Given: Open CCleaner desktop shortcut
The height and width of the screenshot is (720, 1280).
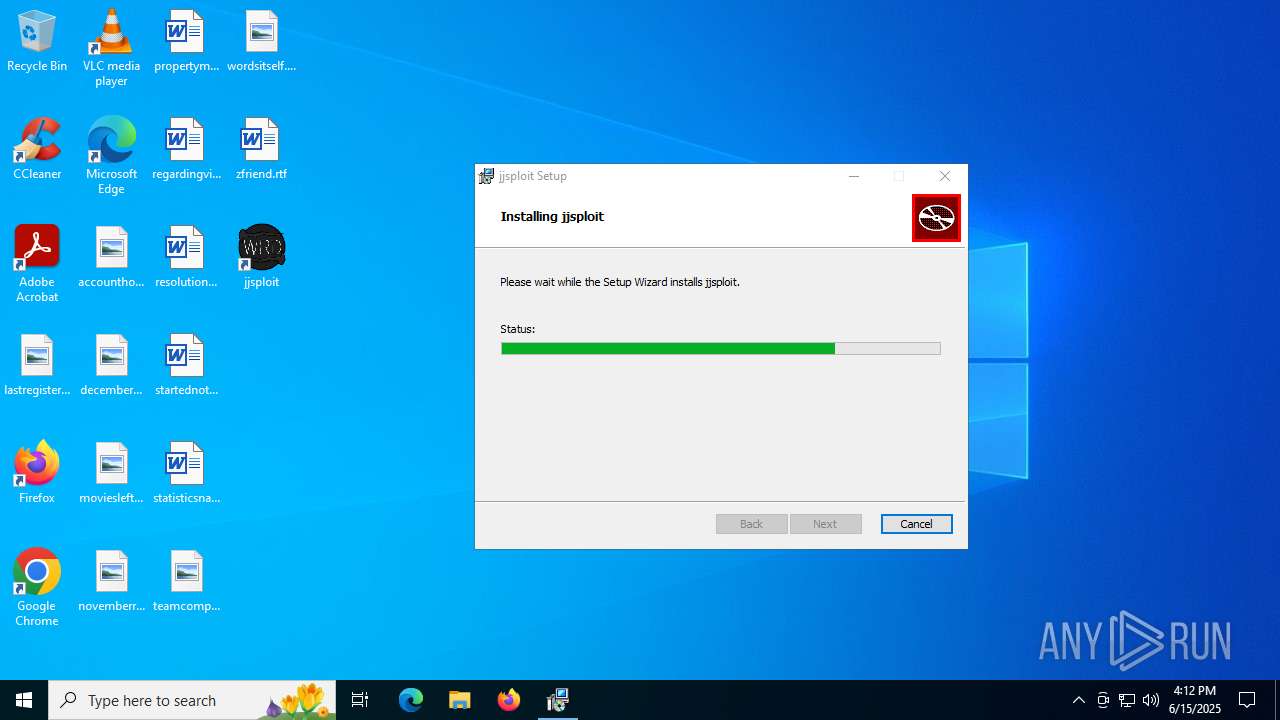Looking at the screenshot, I should tap(37, 149).
